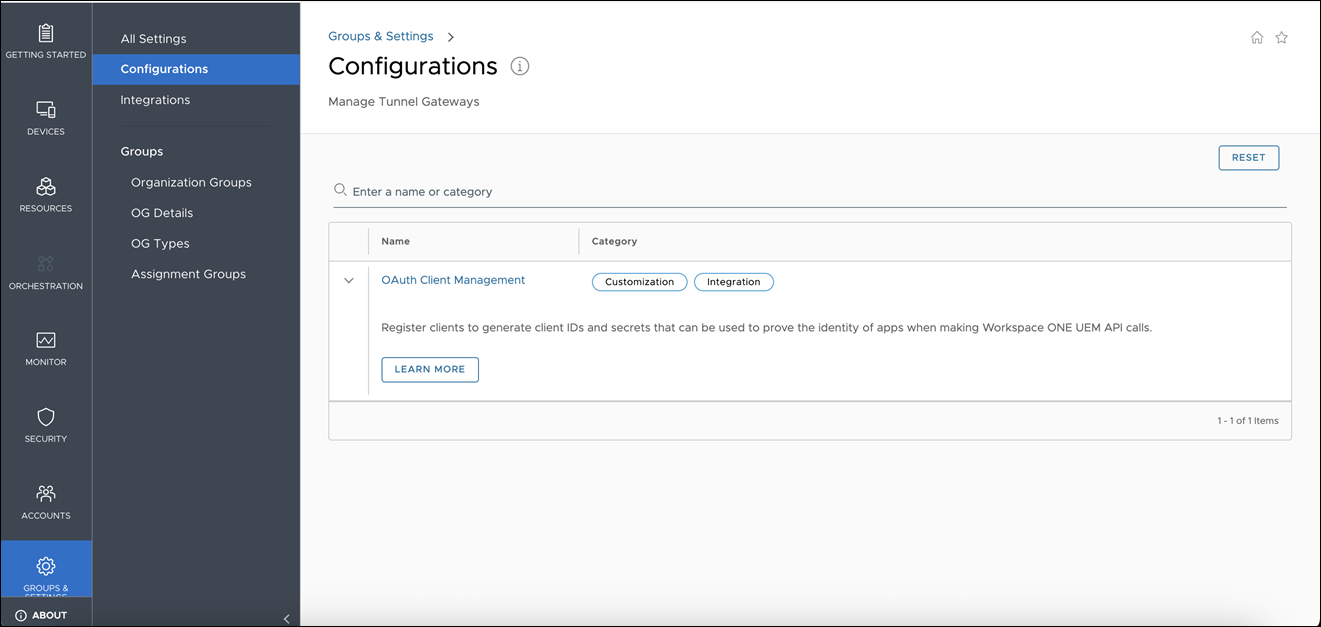Image resolution: width=1321 pixels, height=627 pixels.
Task: Open the Integrations menu item
Action: (155, 99)
